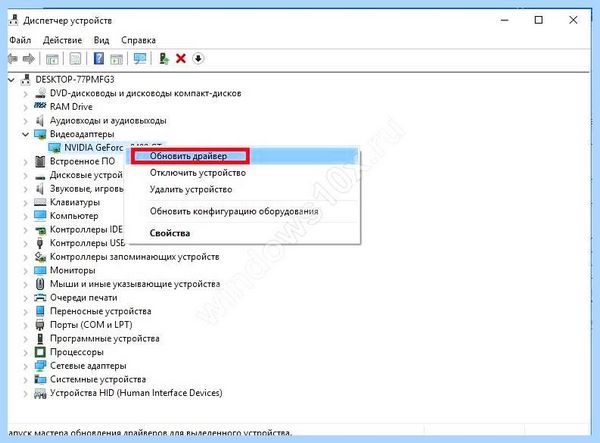Click the Сетевые адаптеры network icon
This screenshot has height=443, width=600.
click(40, 365)
